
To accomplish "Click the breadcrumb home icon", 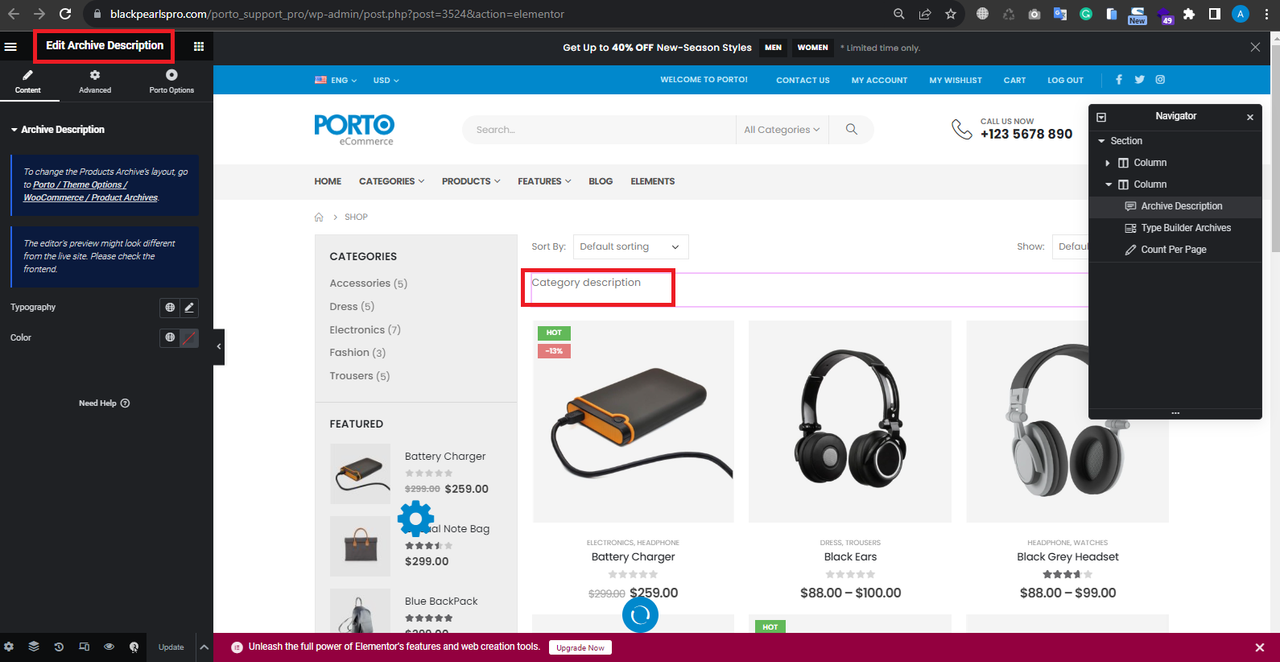I will coord(319,217).
